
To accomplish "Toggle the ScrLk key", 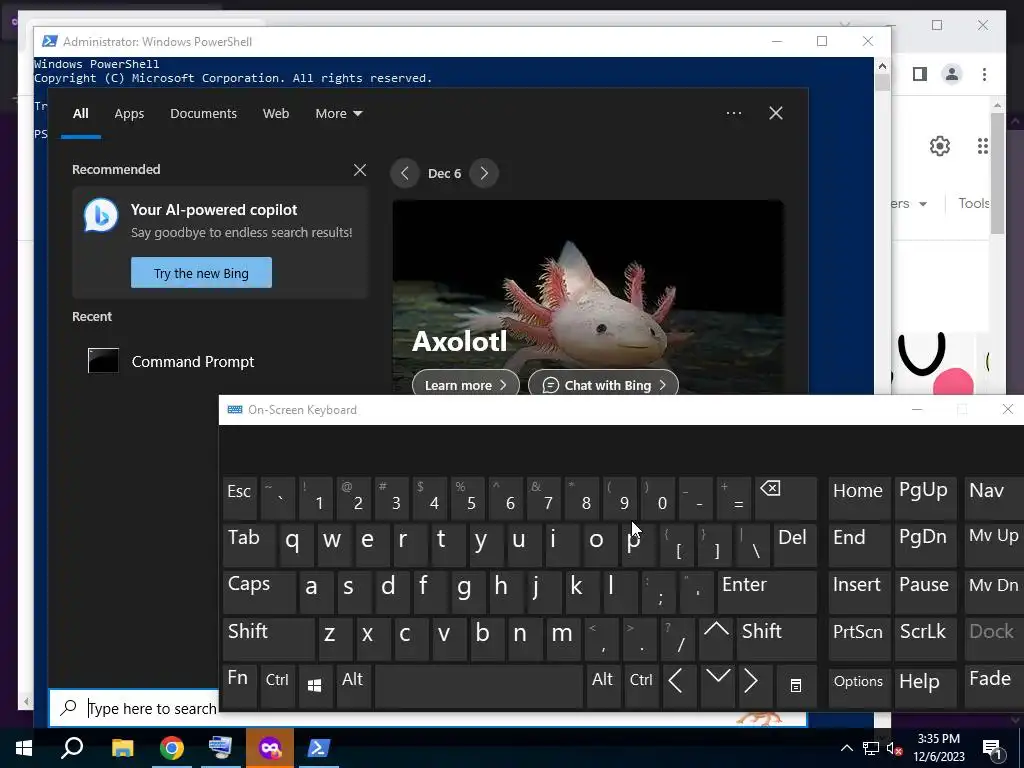I will 925,639.
